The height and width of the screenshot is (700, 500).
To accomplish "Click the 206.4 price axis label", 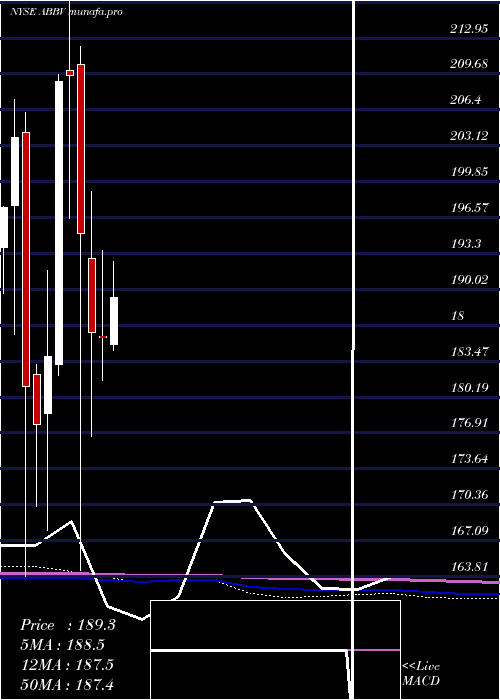I will pyautogui.click(x=466, y=100).
